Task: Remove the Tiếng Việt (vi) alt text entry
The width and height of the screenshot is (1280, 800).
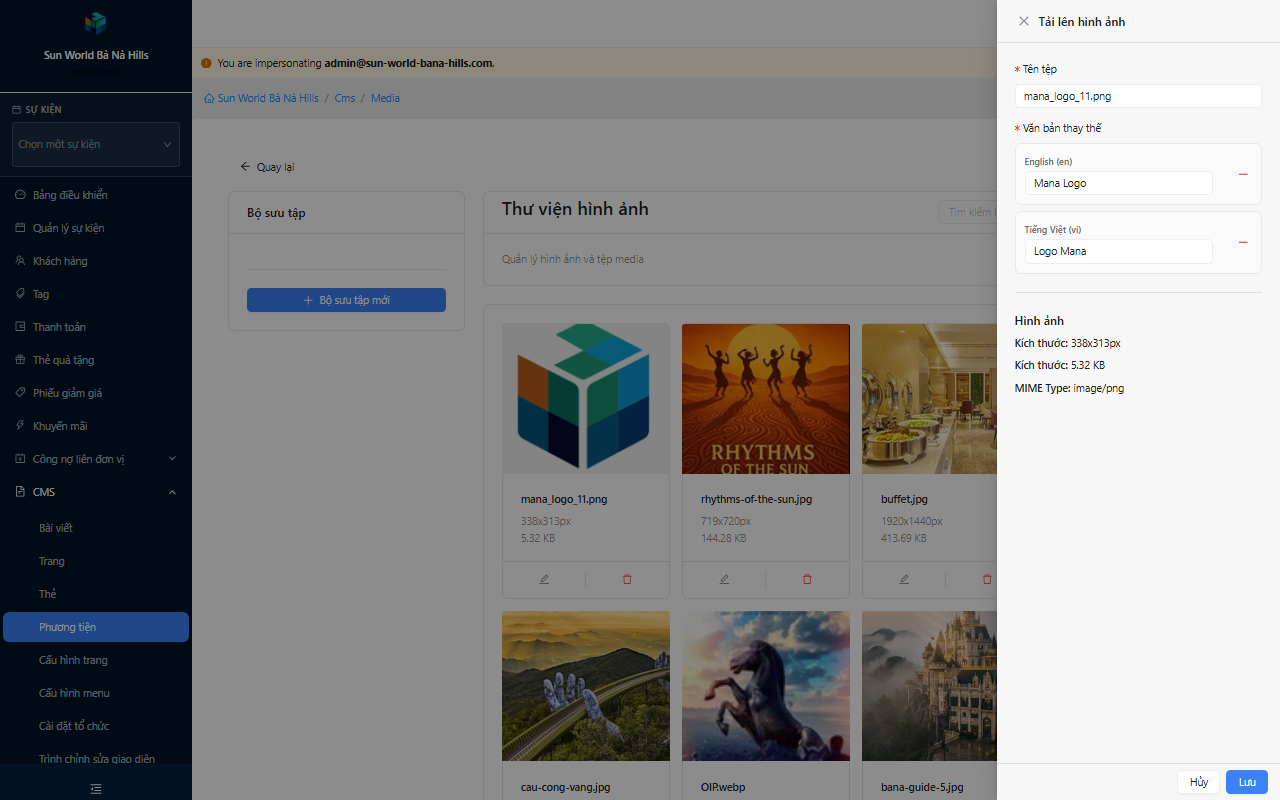Action: pyautogui.click(x=1243, y=242)
